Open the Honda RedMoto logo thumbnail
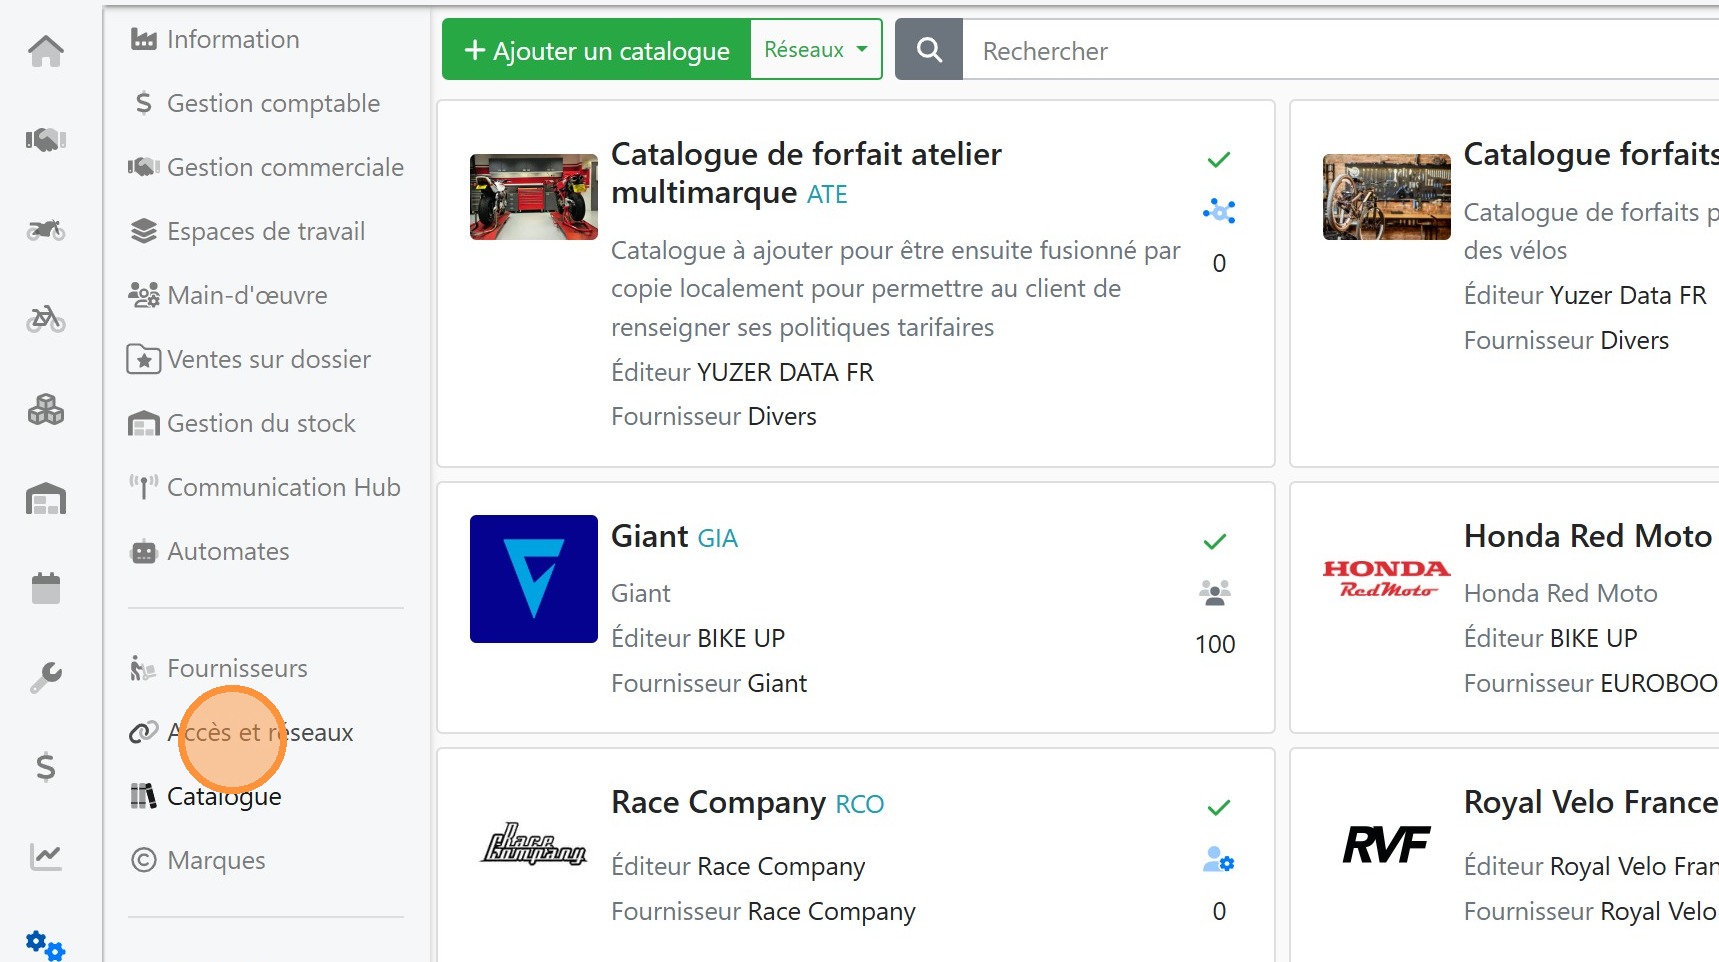The width and height of the screenshot is (1719, 962). tap(1386, 579)
